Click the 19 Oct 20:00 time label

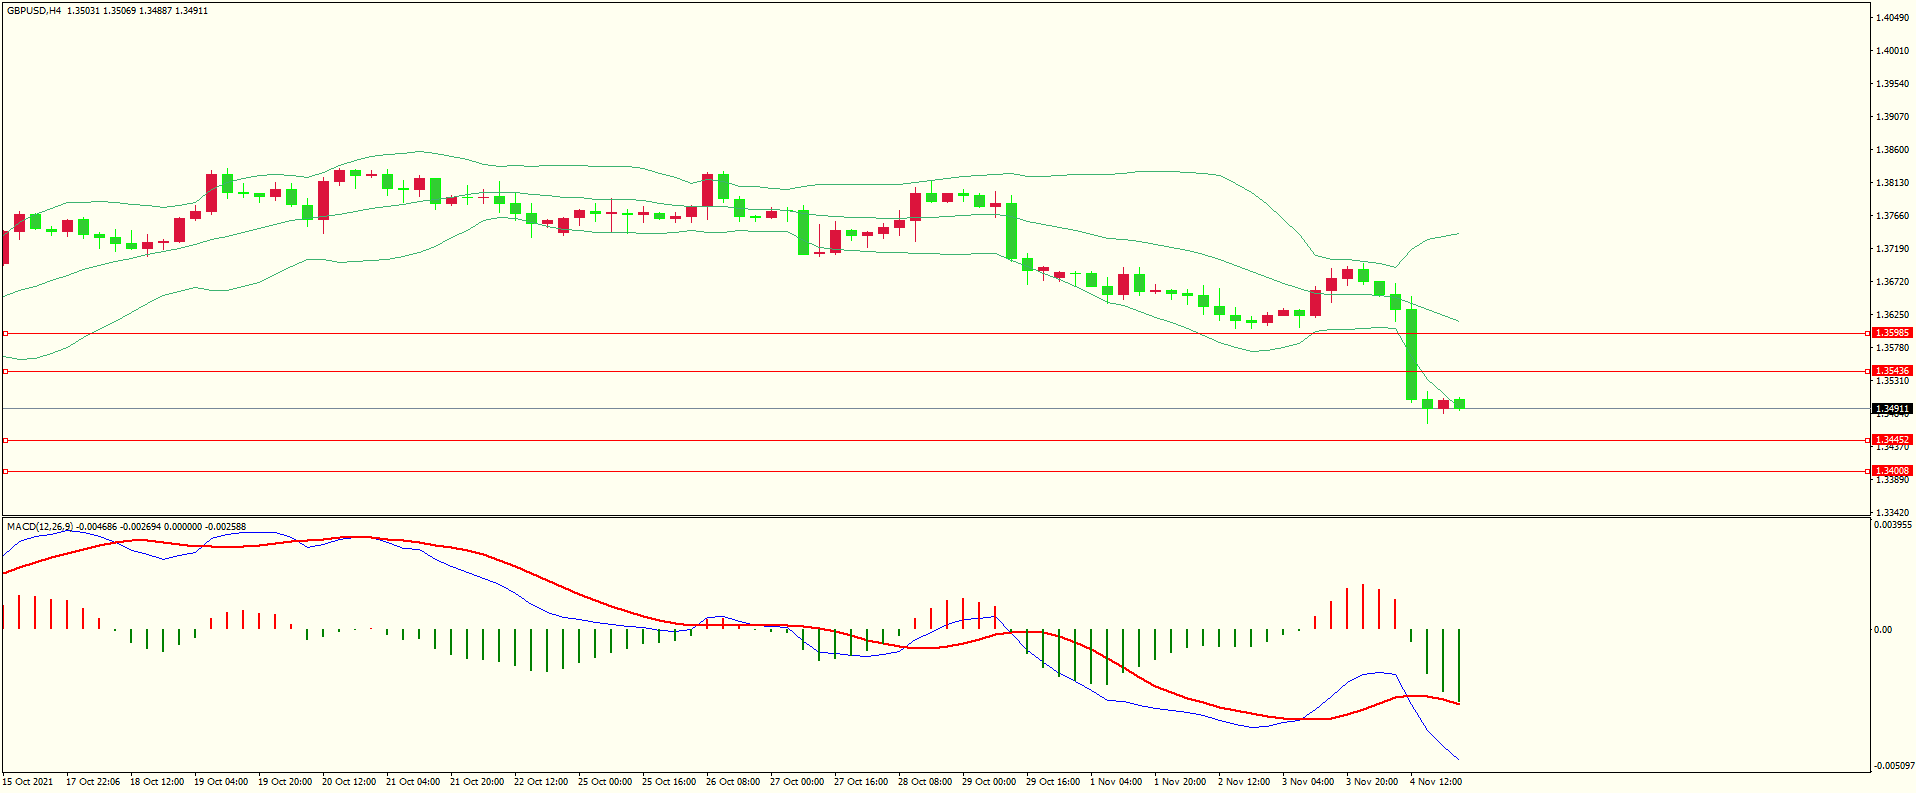285,782
